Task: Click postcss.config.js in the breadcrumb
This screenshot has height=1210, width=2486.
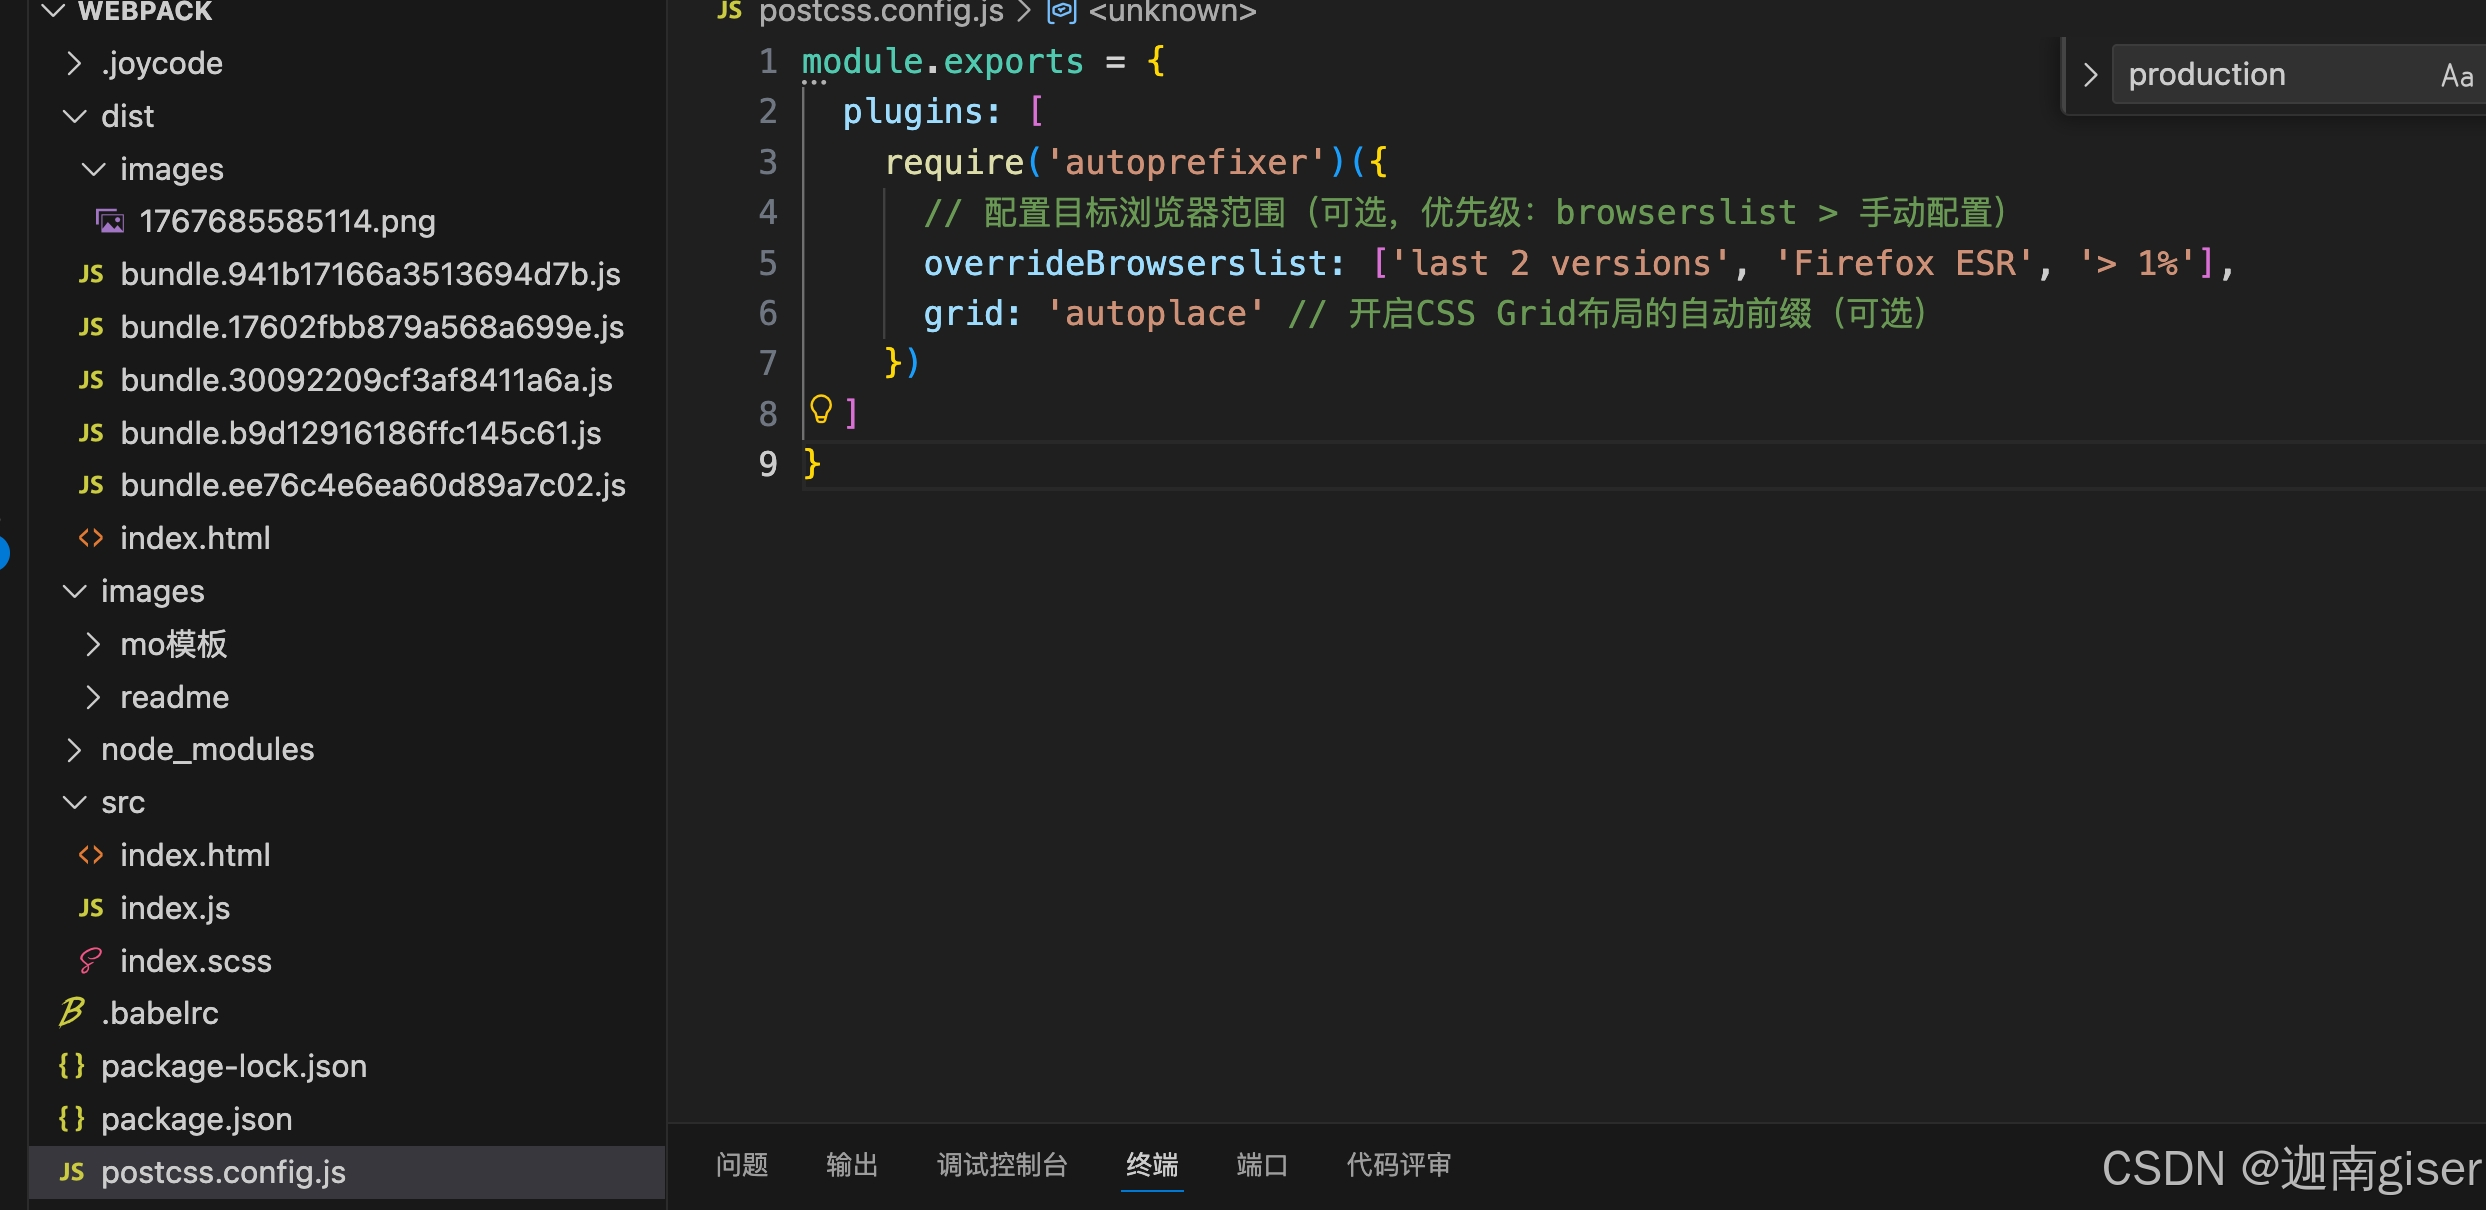Action: [880, 12]
